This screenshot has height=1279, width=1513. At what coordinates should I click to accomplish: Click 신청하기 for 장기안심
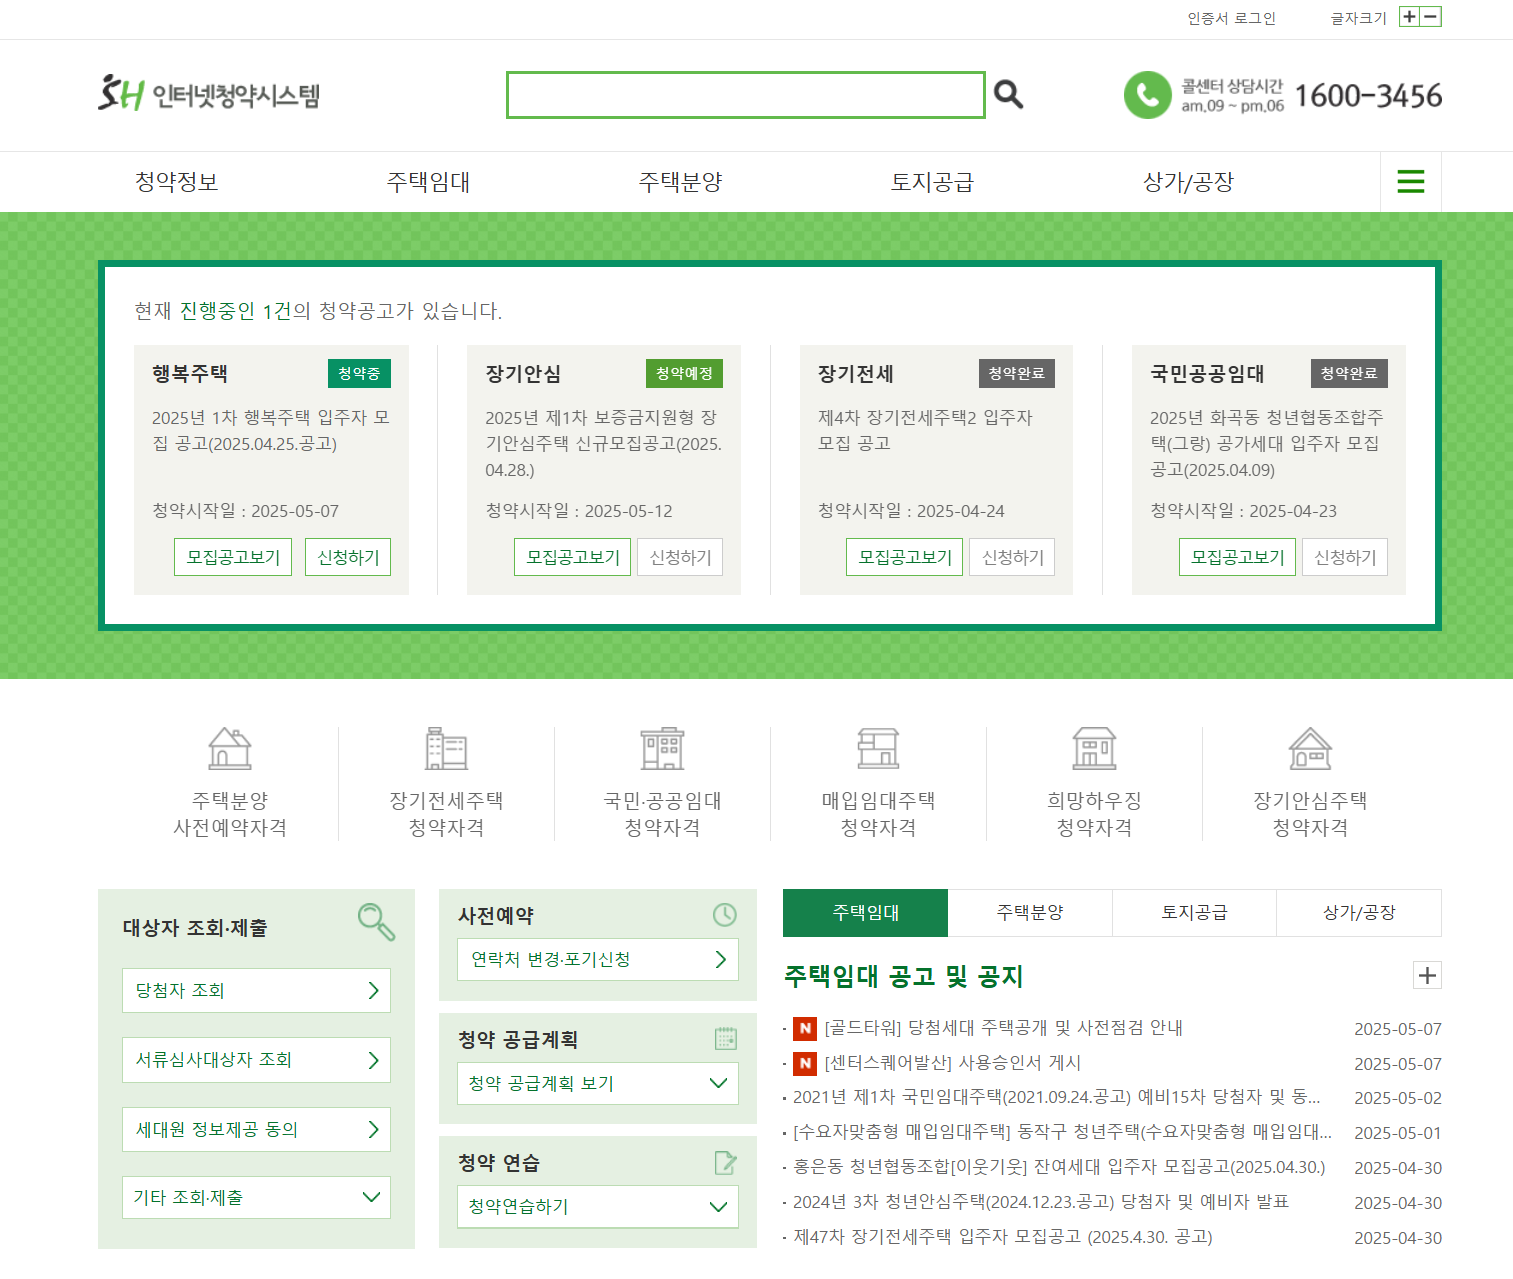[680, 557]
